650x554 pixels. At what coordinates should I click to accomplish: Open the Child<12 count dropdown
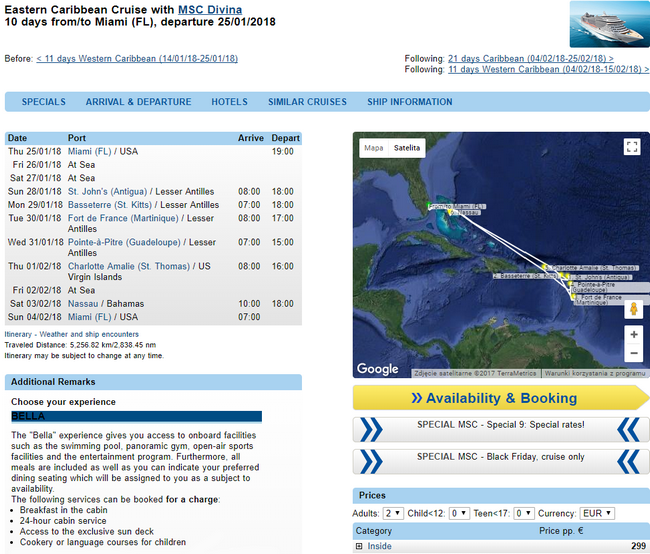point(459,513)
